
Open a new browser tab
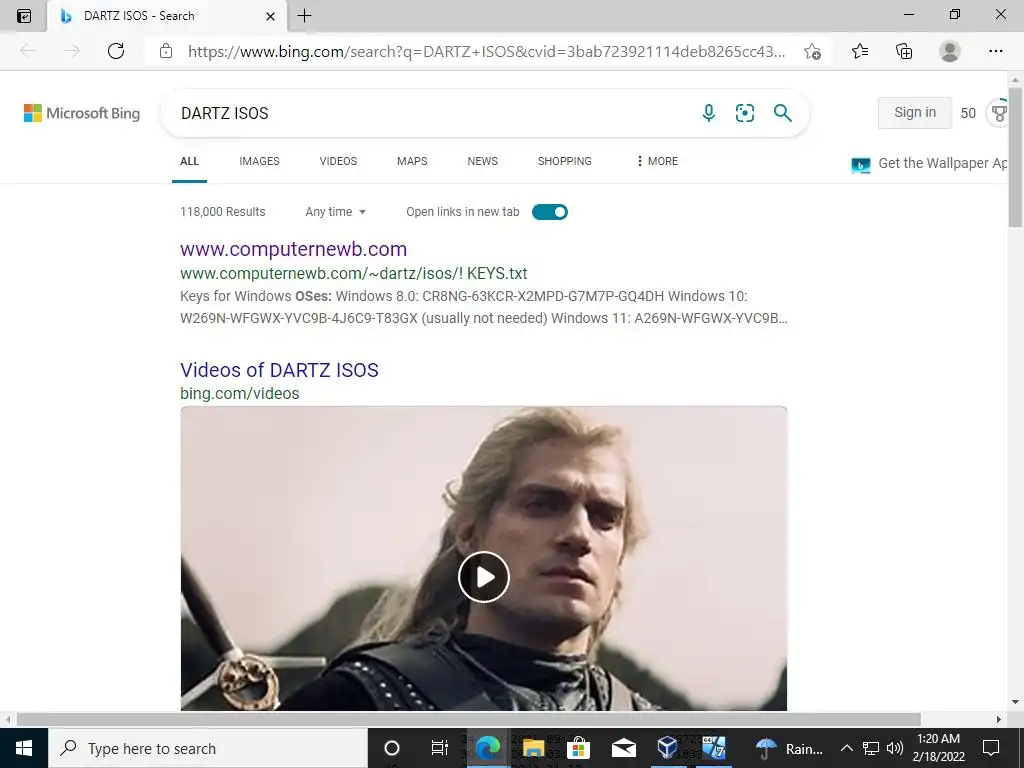tap(304, 16)
